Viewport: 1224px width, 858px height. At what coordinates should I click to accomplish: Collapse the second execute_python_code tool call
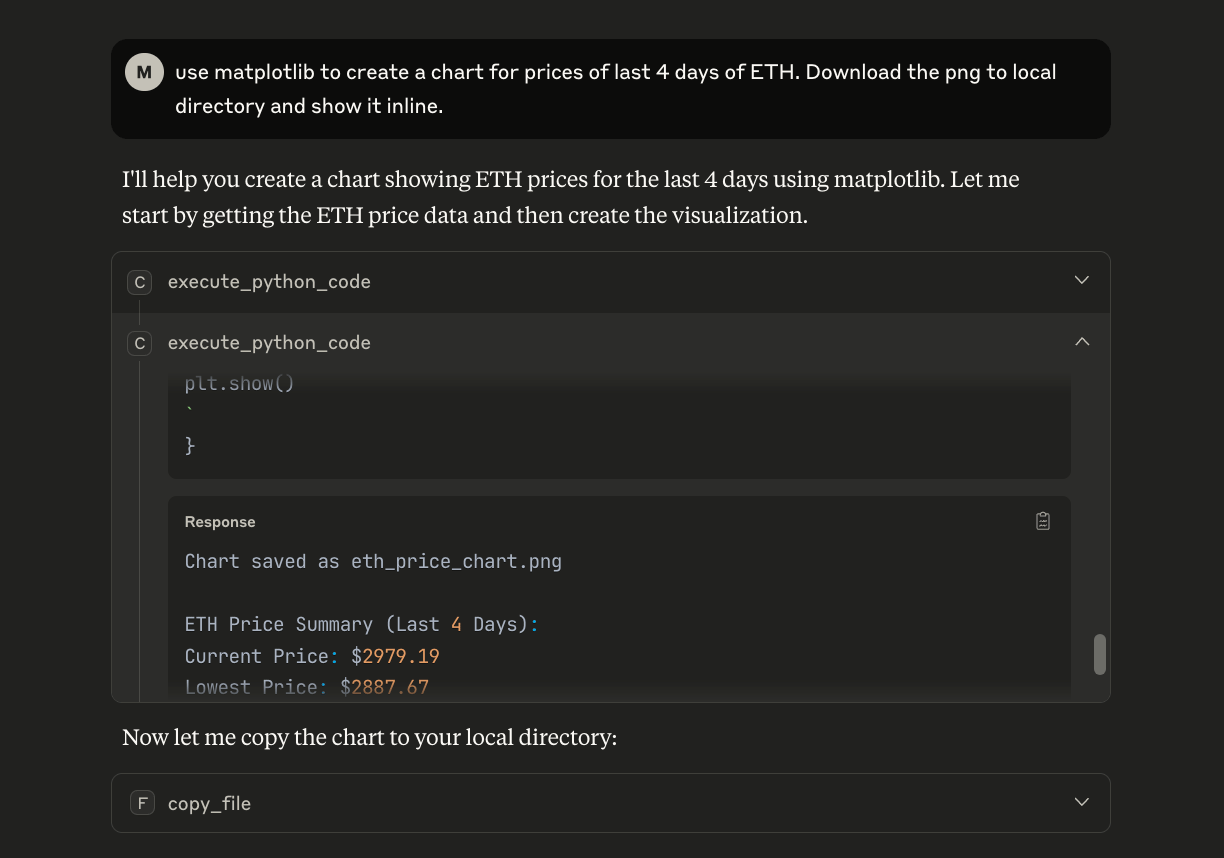(x=1081, y=342)
